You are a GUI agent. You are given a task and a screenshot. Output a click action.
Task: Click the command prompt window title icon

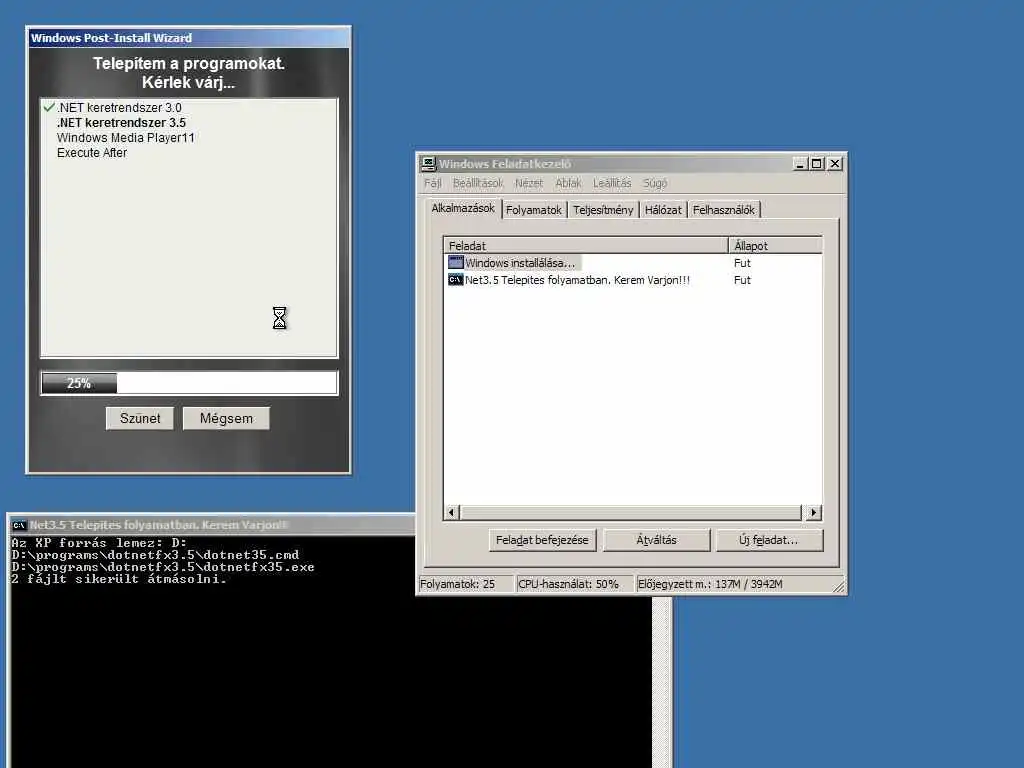coord(19,525)
